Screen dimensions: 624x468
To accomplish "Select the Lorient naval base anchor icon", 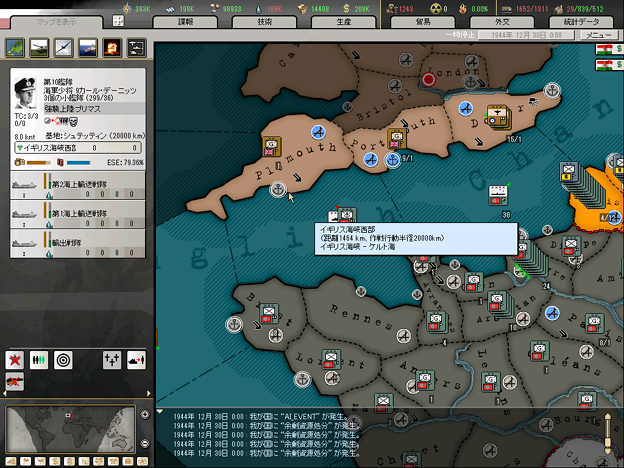I will [302, 379].
